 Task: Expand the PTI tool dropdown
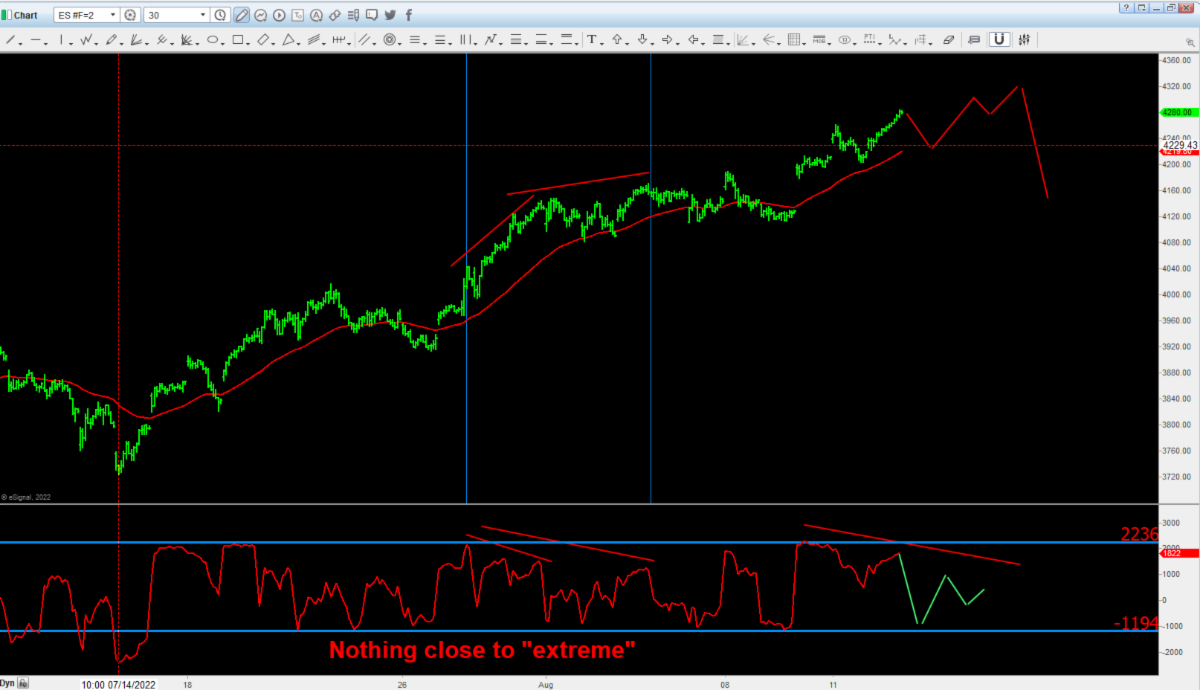[880, 43]
